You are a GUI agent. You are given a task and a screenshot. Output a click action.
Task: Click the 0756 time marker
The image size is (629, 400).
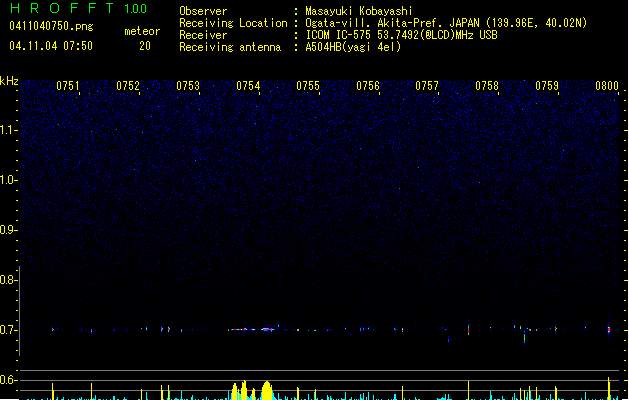(x=368, y=86)
